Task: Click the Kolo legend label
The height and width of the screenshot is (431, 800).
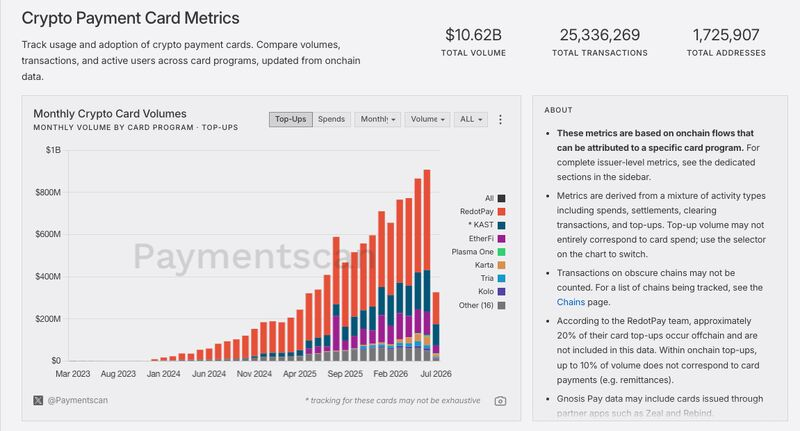Action: click(486, 292)
